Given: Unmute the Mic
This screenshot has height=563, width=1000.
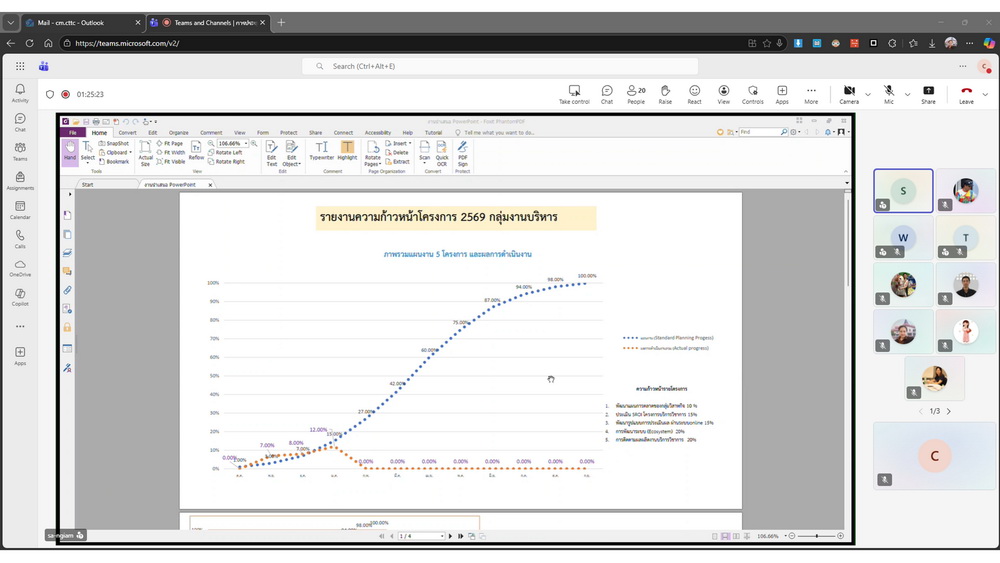Looking at the screenshot, I should point(888,94).
